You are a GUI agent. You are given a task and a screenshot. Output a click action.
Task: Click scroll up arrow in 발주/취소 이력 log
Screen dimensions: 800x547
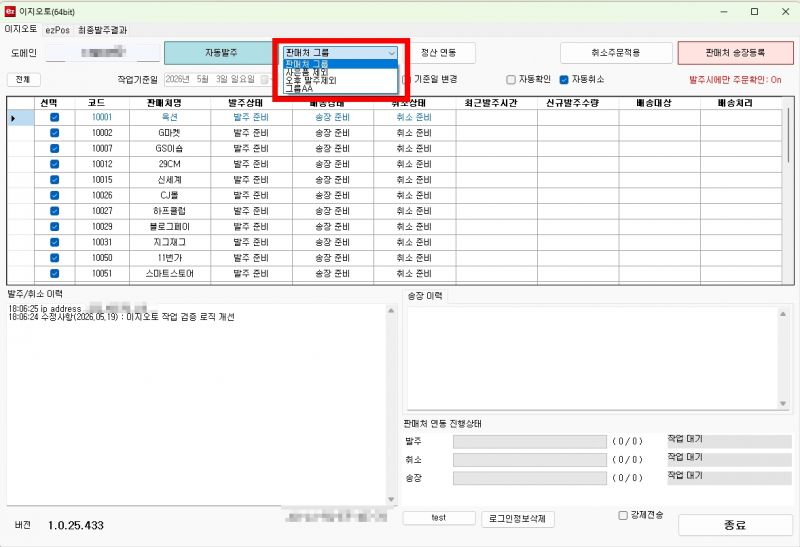click(x=391, y=310)
